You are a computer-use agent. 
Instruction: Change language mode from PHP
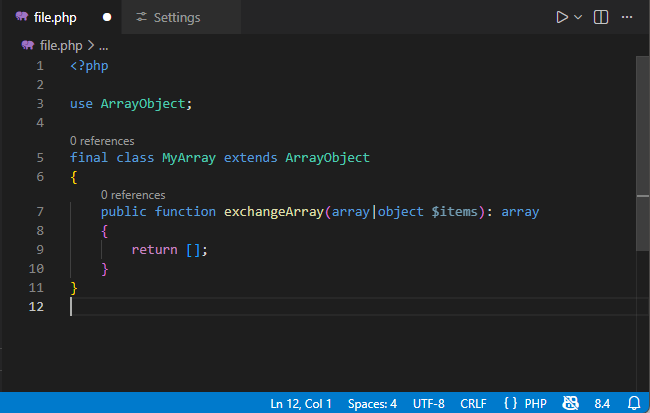[535, 403]
